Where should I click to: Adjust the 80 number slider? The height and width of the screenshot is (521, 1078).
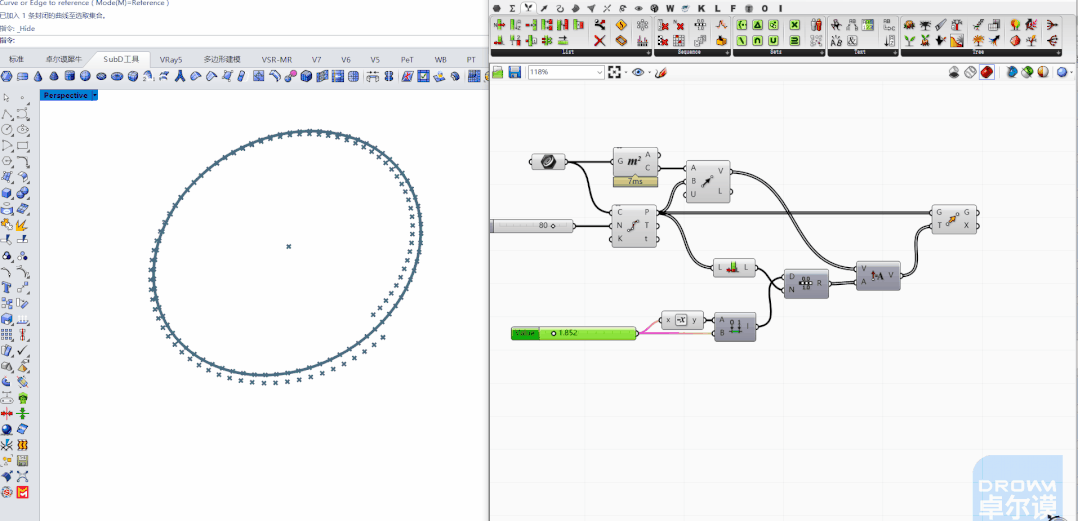point(532,225)
